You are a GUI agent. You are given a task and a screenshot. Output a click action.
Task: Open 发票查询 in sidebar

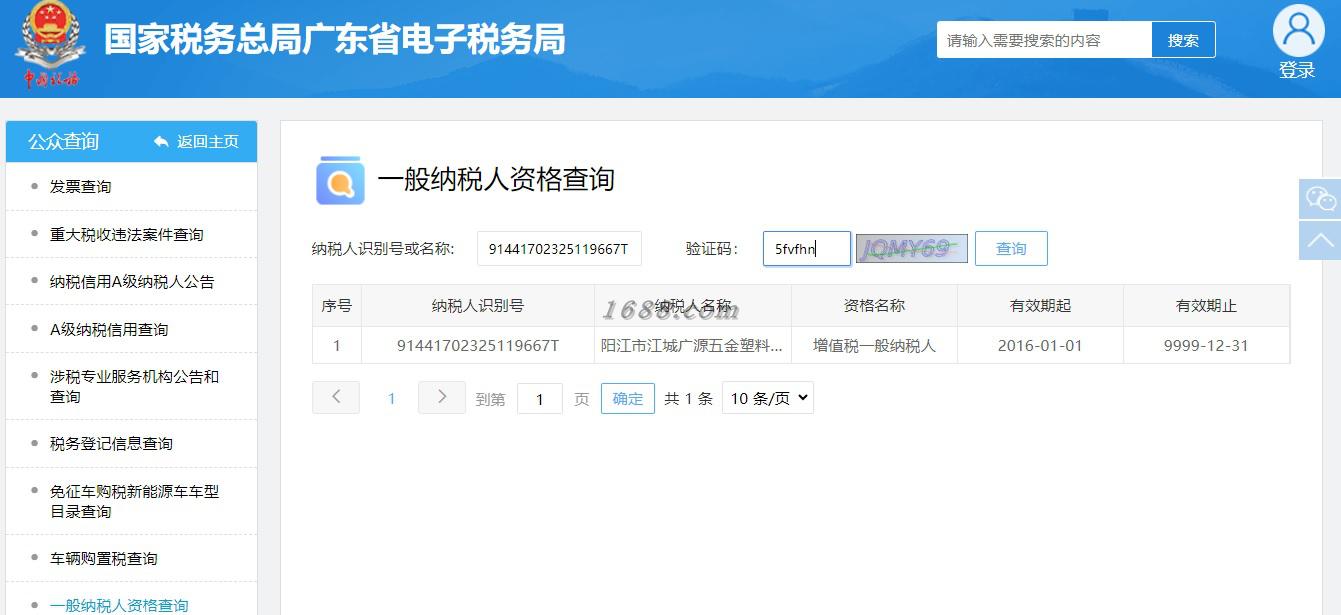(81, 187)
